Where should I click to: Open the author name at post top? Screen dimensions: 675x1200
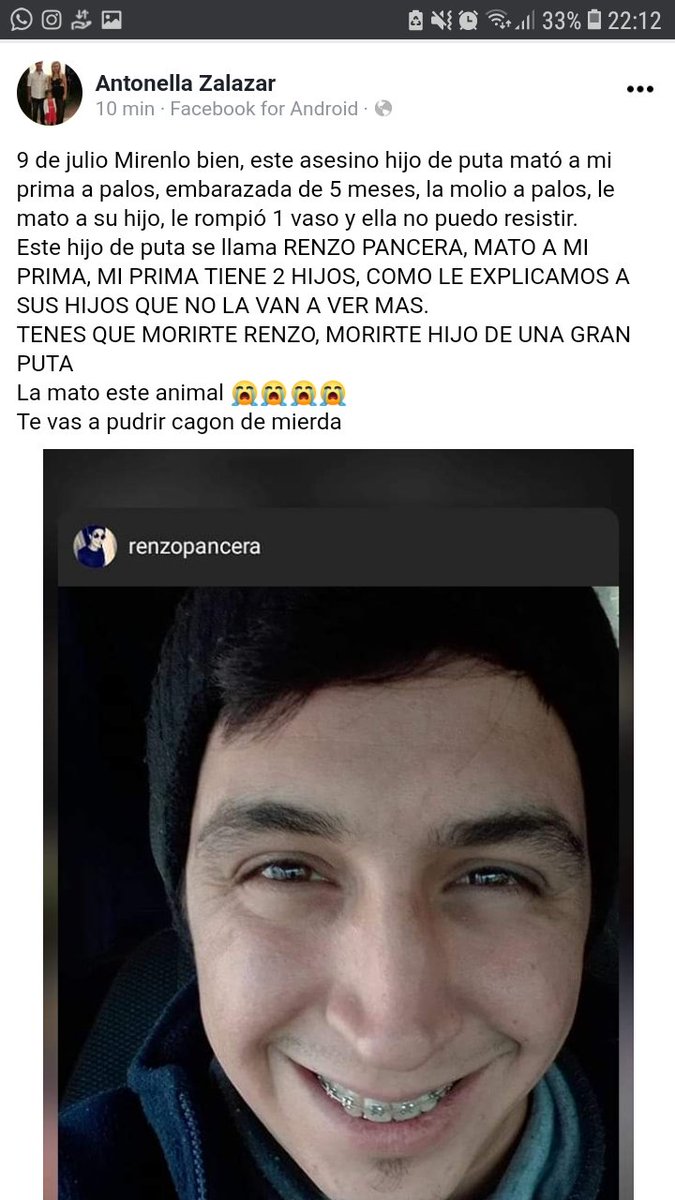click(x=185, y=83)
